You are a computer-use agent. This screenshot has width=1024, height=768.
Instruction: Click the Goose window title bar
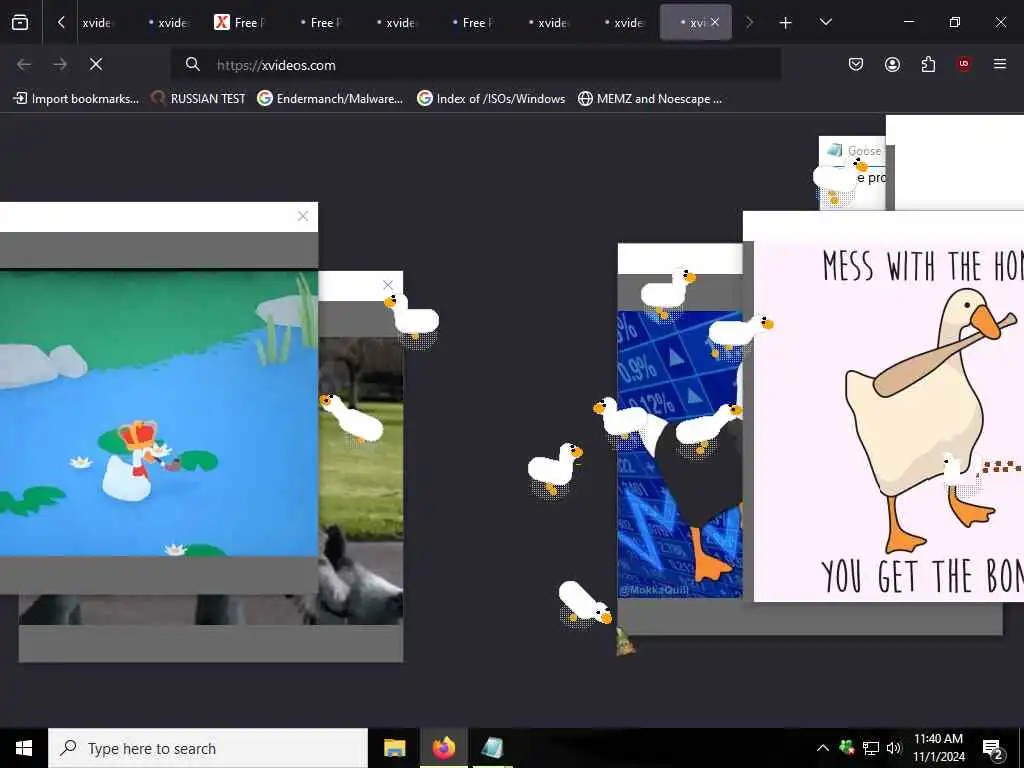852,151
